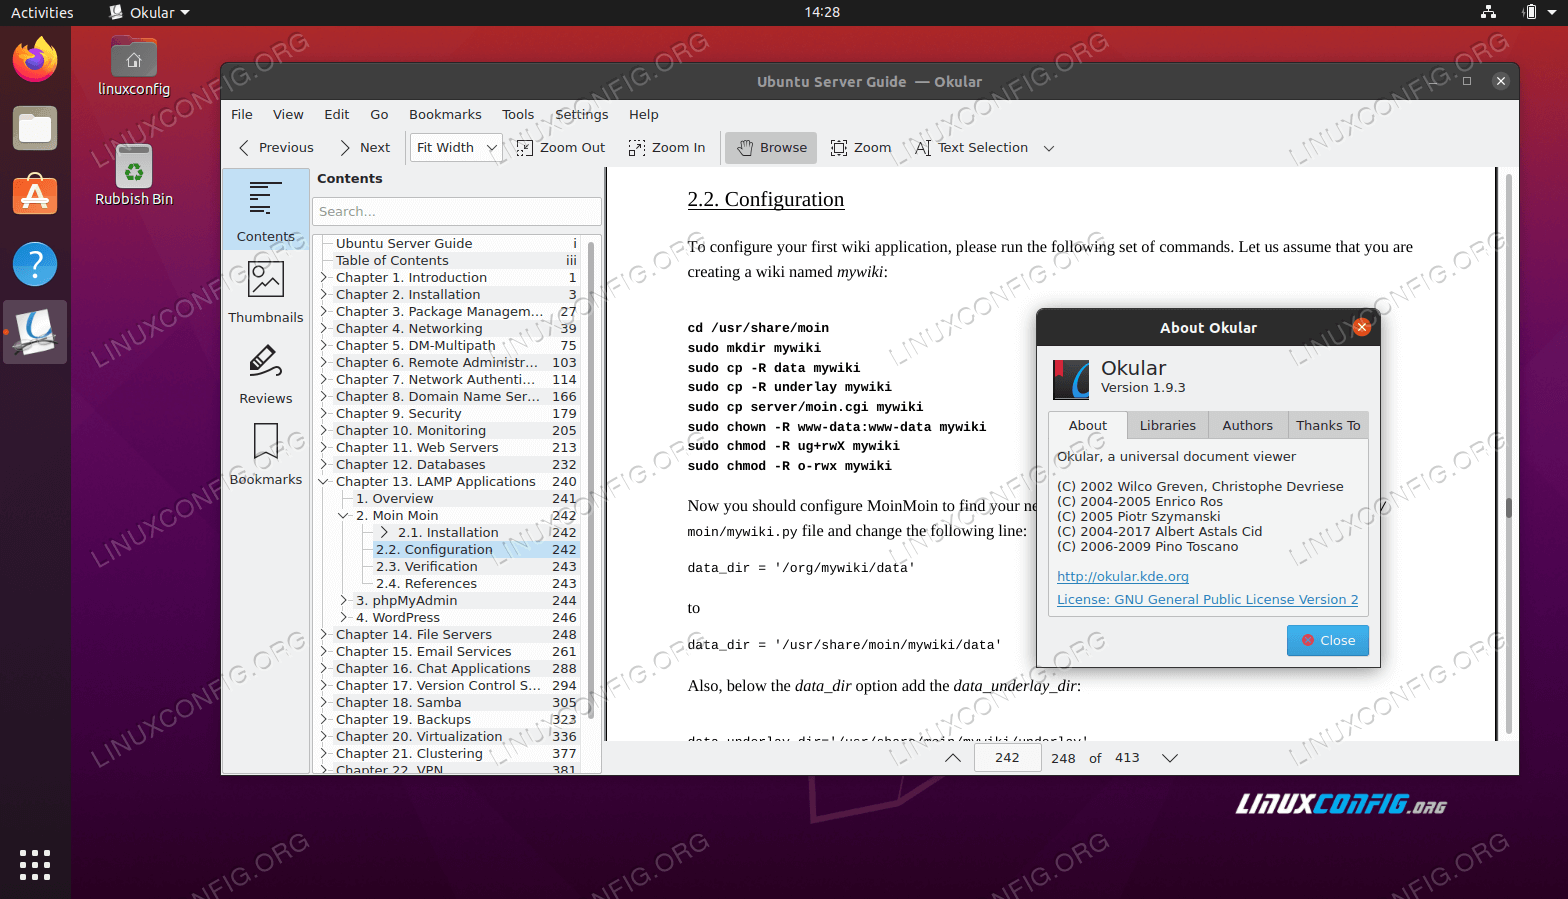
Task: Click Show Applications grid icon
Action: click(x=35, y=865)
